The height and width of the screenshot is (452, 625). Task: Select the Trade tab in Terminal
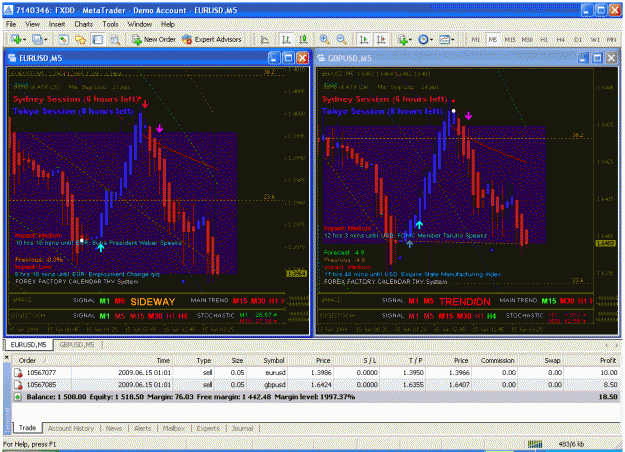(28, 428)
